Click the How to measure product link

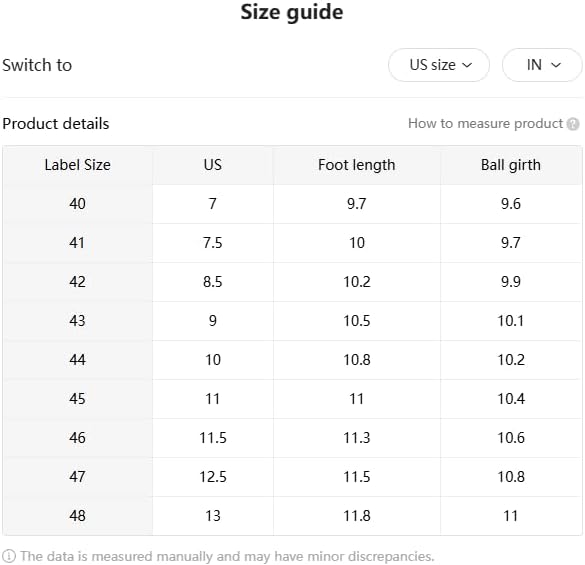[485, 124]
